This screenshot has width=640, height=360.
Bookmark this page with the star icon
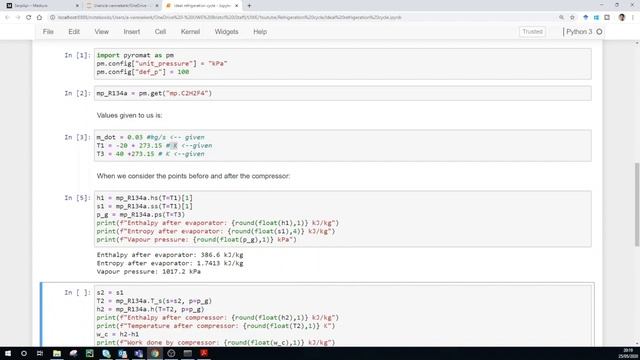pyautogui.click(x=572, y=18)
